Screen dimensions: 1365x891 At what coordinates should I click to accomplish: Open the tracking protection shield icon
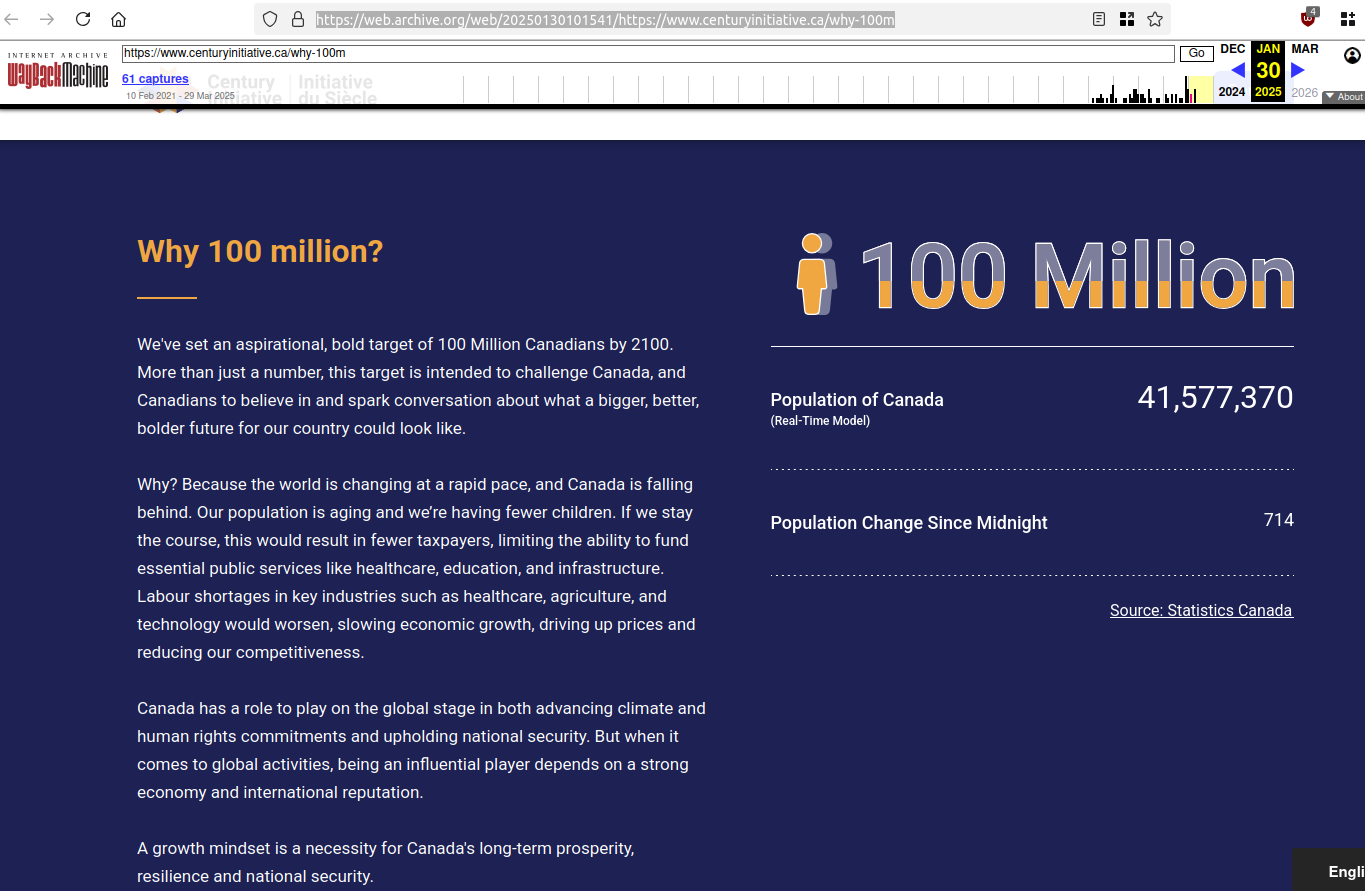[270, 19]
